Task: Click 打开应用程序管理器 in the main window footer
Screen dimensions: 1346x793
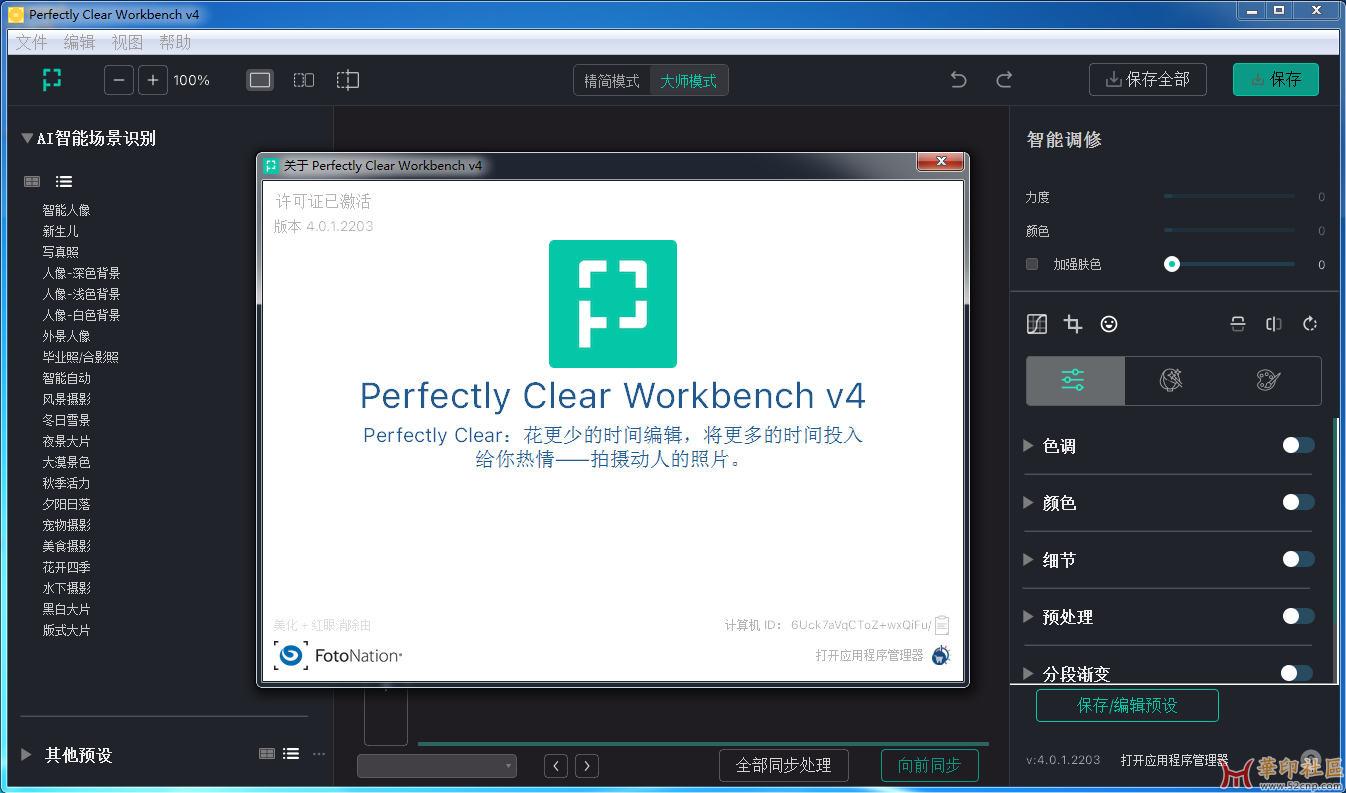Action: pos(1174,760)
